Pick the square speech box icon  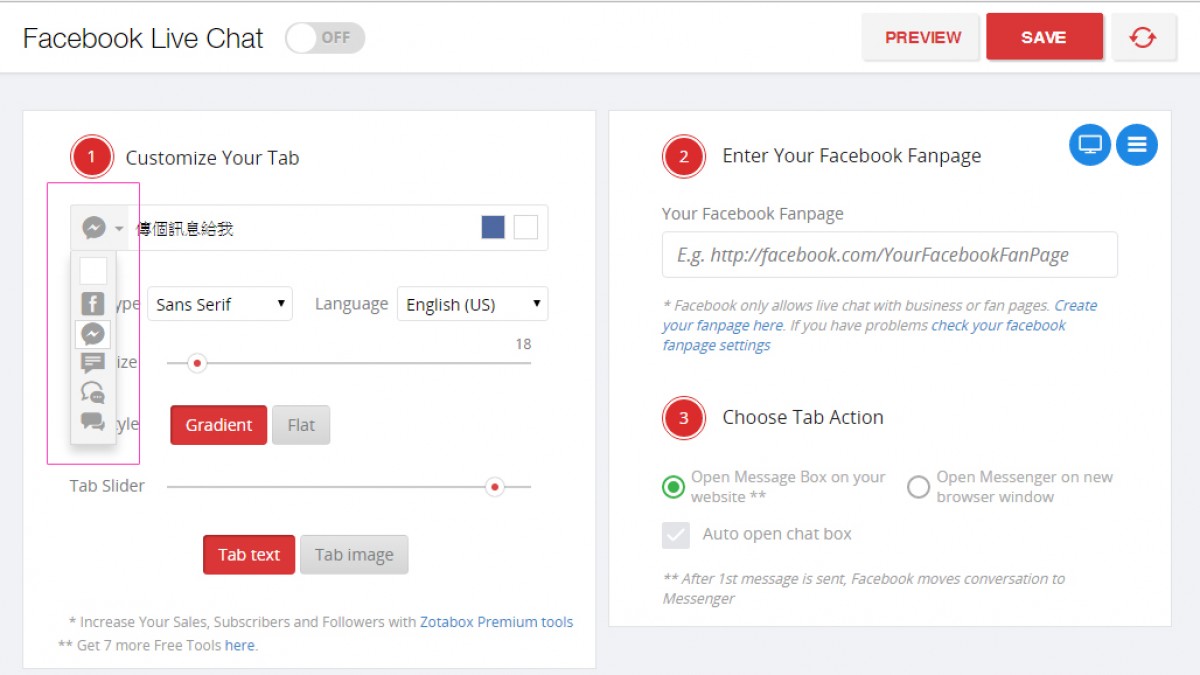[x=93, y=363]
